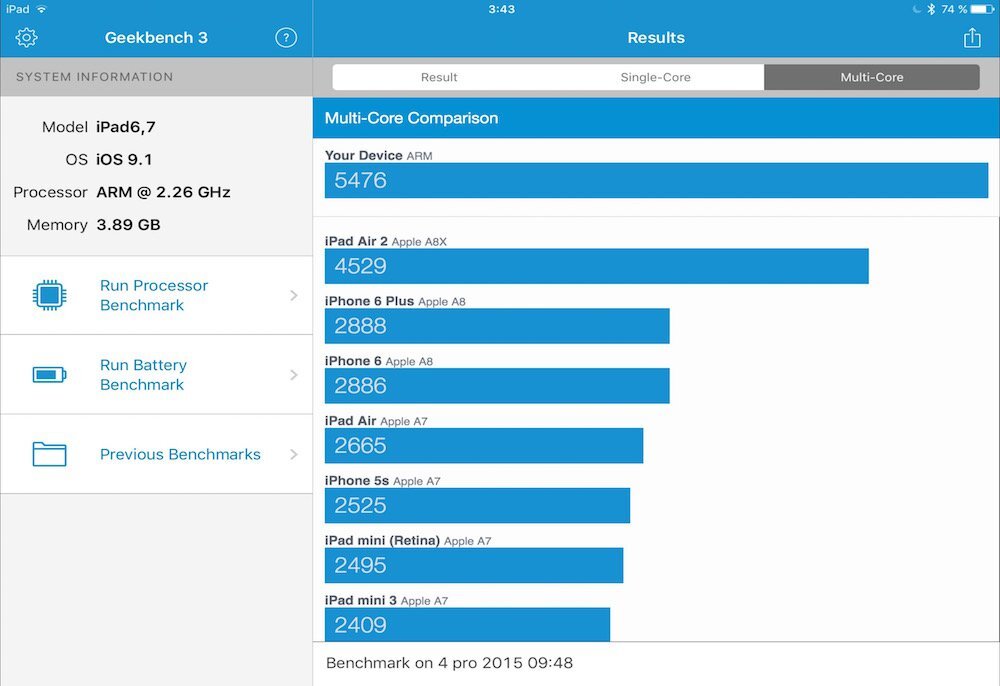
Task: Expand Run Processor Benchmark via its chevron
Action: pos(293,294)
